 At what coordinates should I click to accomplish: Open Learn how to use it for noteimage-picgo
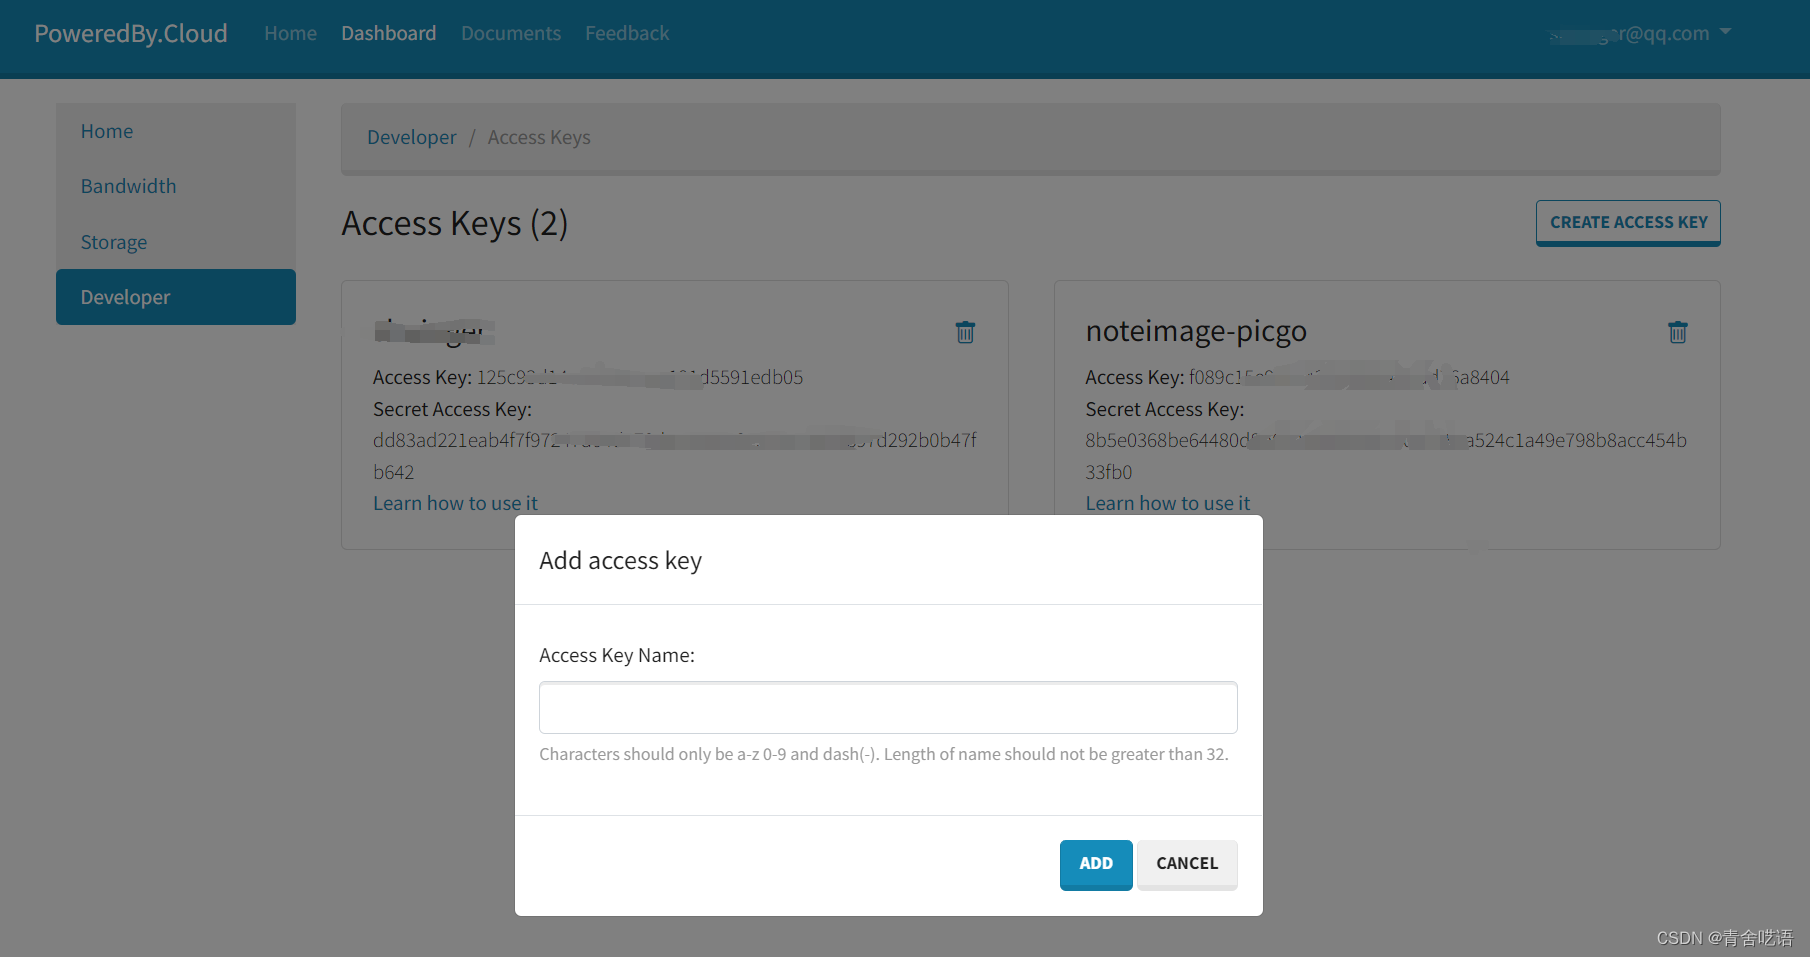click(1167, 503)
